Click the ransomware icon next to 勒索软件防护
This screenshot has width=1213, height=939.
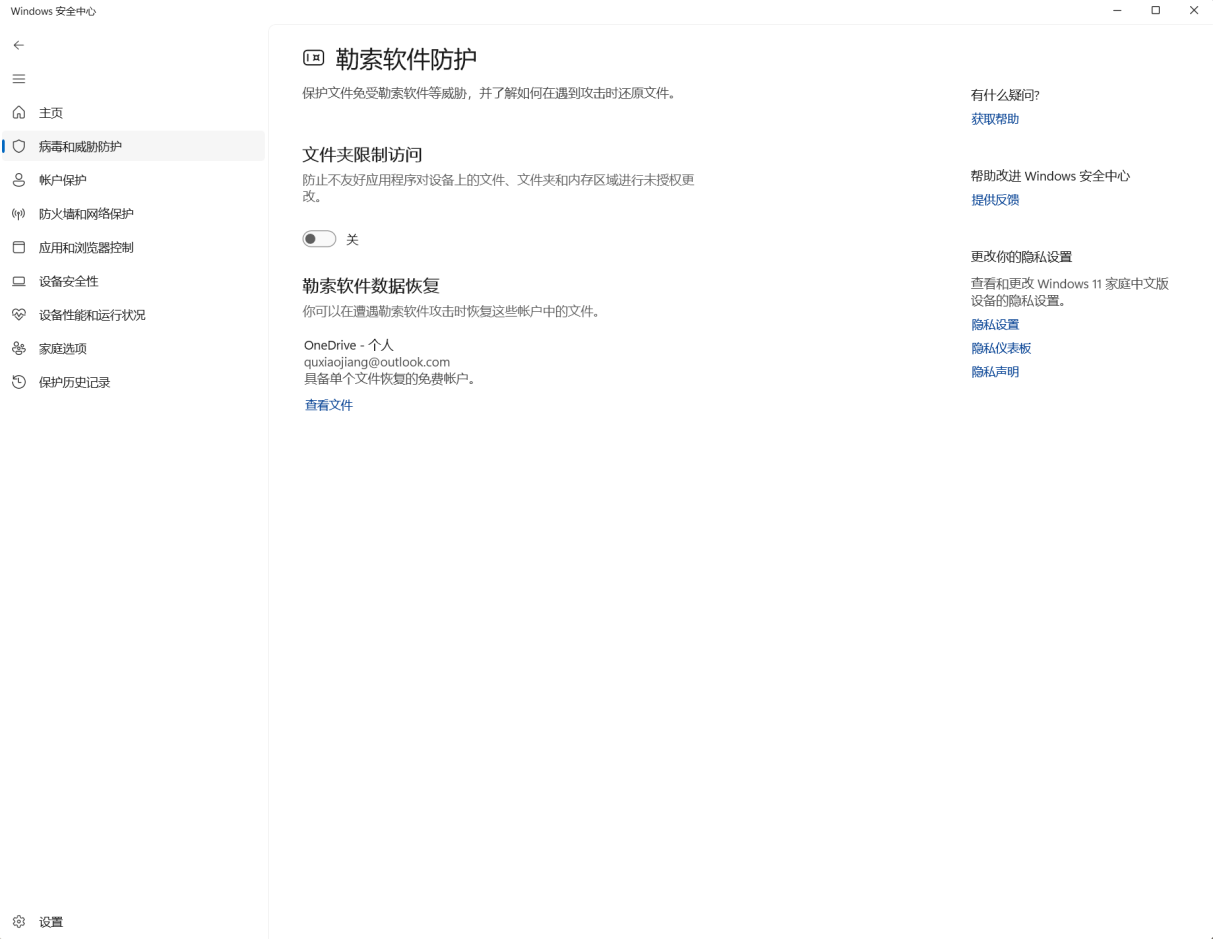coord(314,58)
